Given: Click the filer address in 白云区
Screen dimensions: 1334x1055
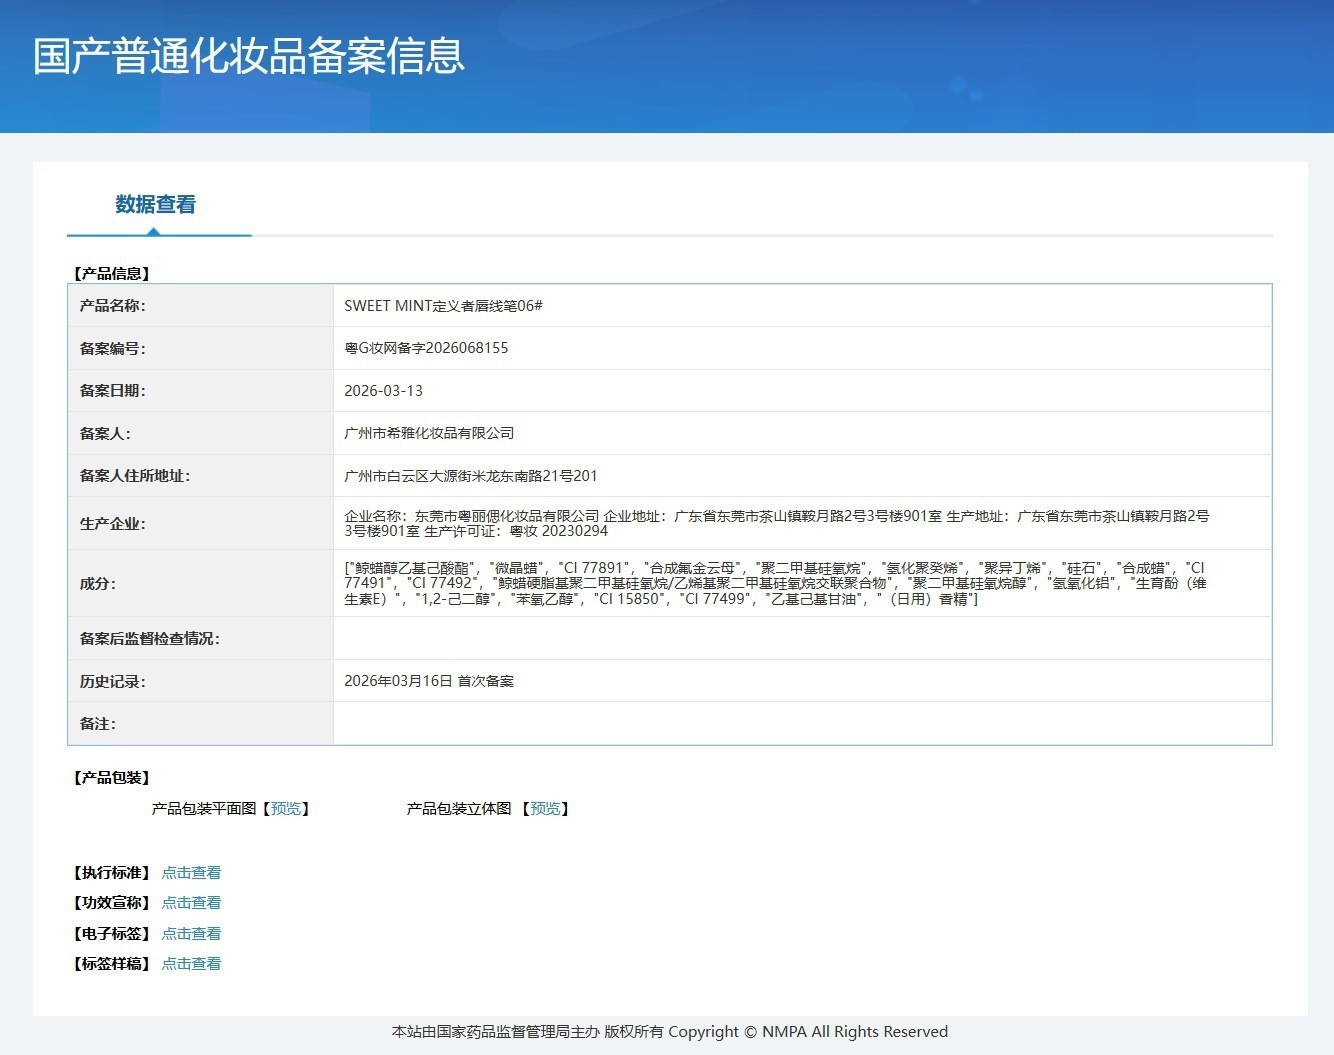Looking at the screenshot, I should point(470,476).
